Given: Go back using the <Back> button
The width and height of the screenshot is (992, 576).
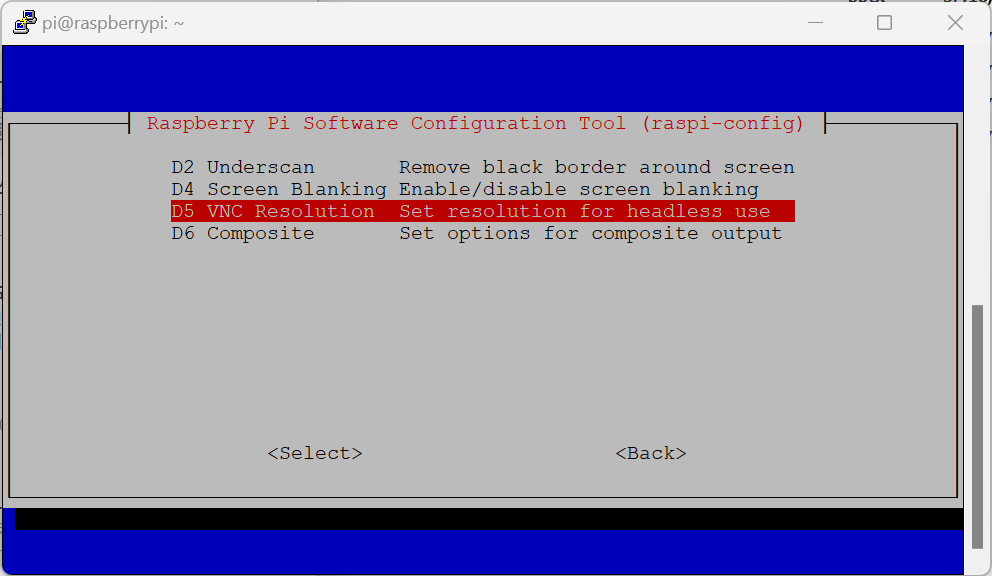Looking at the screenshot, I should coord(650,453).
